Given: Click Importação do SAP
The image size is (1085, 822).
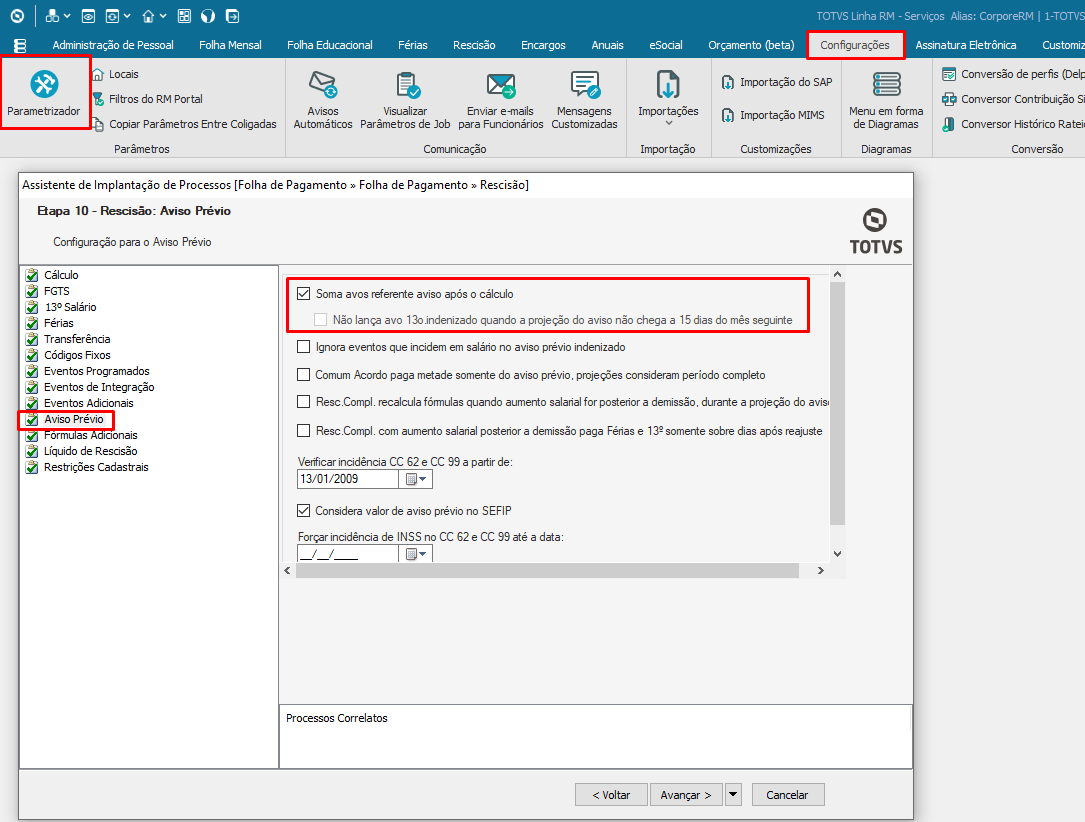Looking at the screenshot, I should 776,82.
